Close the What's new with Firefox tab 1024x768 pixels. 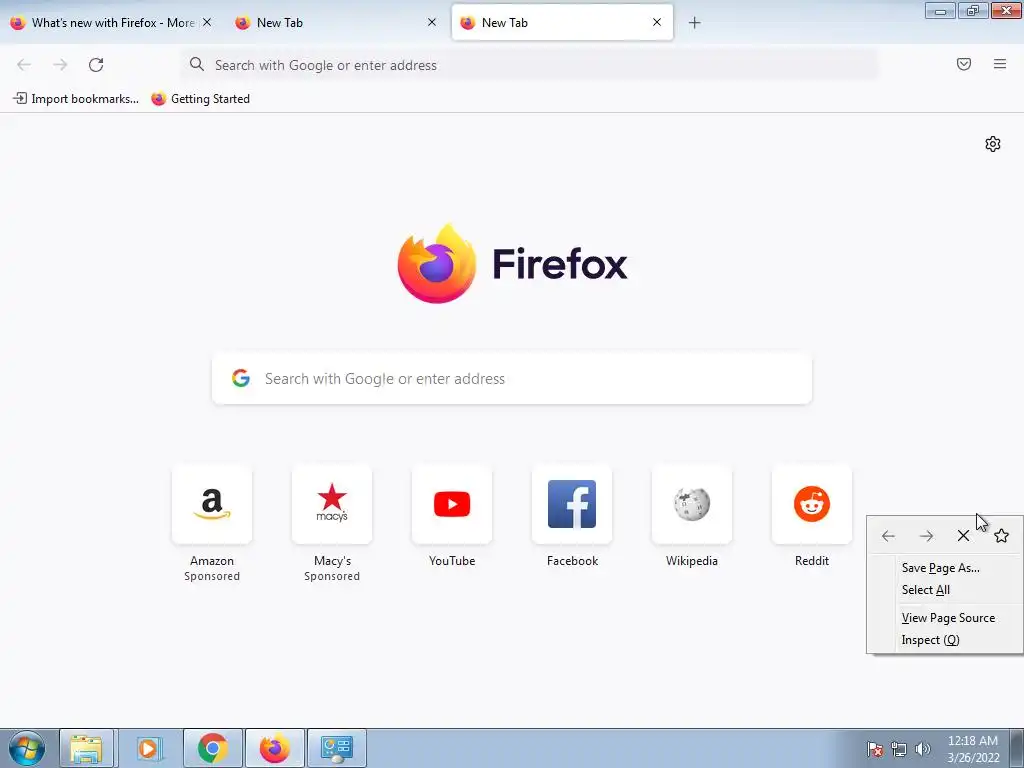(206, 22)
